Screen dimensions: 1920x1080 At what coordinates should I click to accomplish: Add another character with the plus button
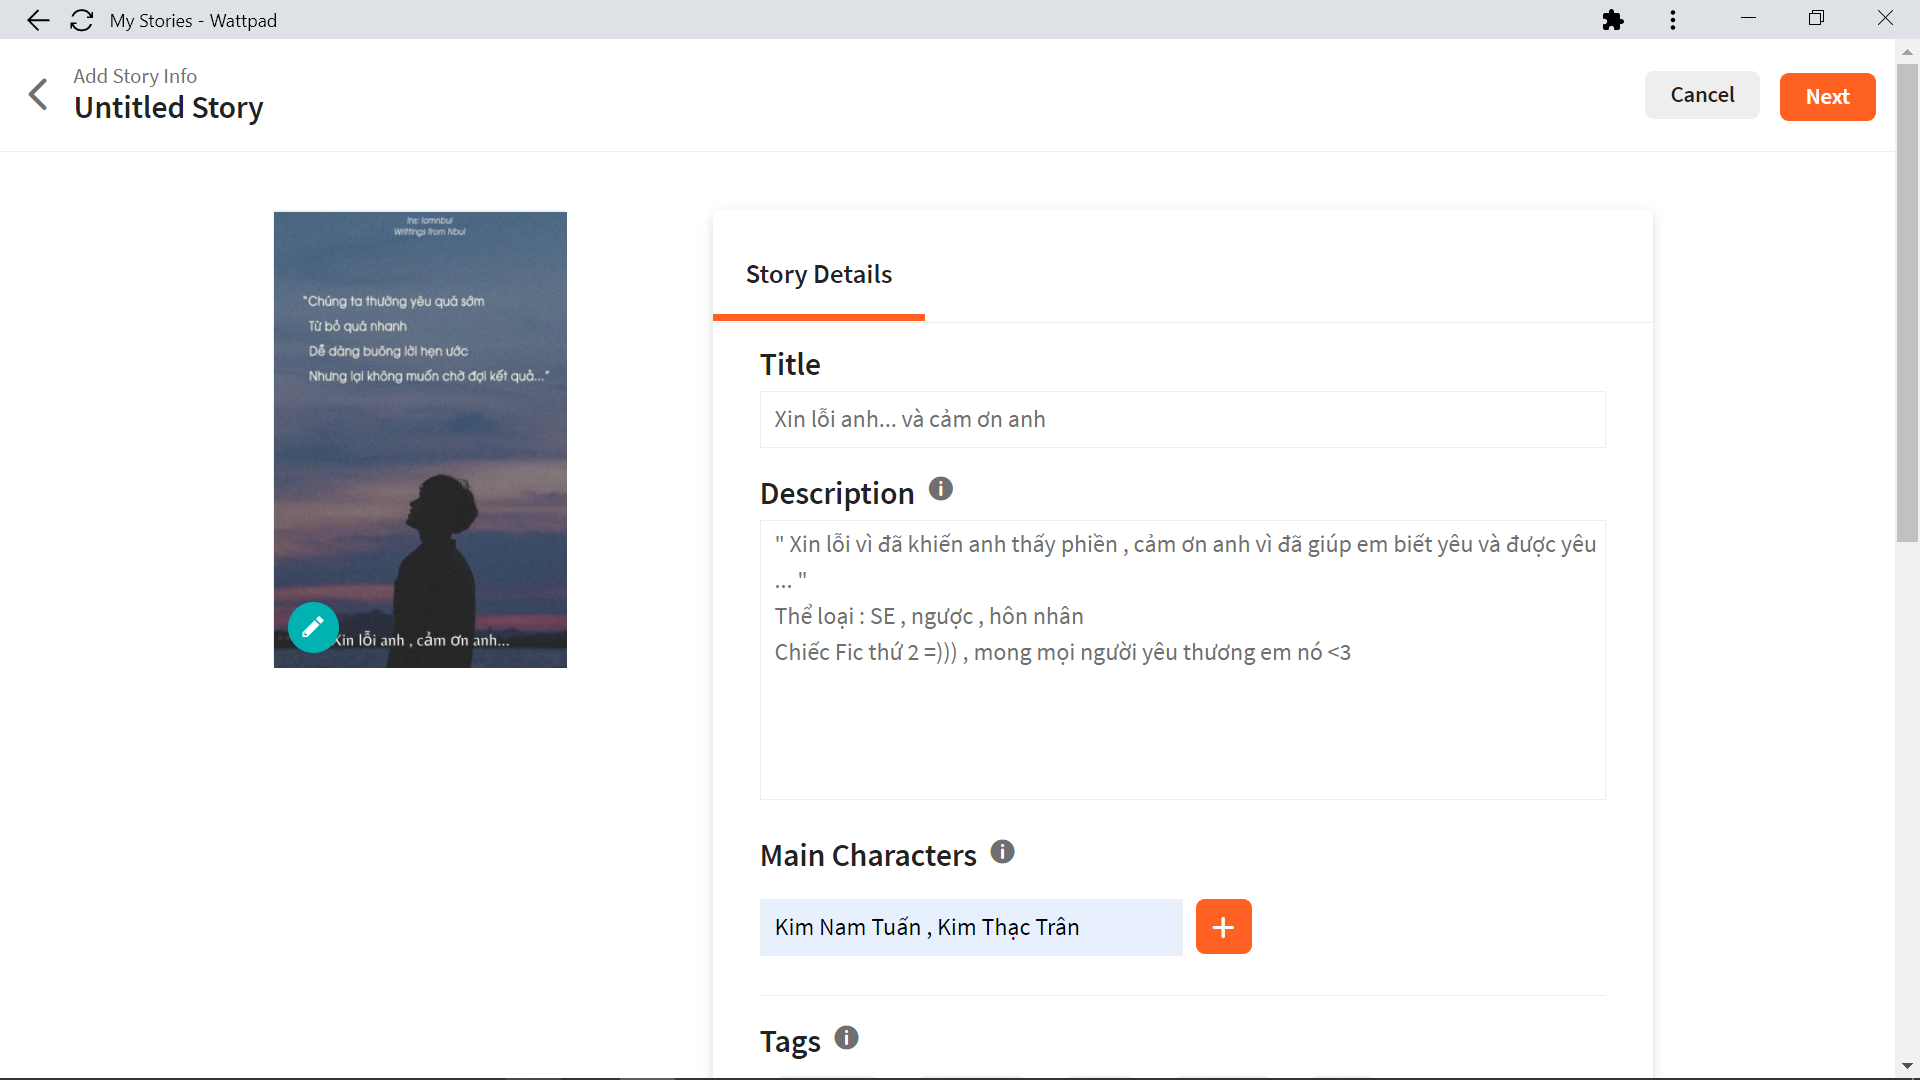pos(1224,927)
